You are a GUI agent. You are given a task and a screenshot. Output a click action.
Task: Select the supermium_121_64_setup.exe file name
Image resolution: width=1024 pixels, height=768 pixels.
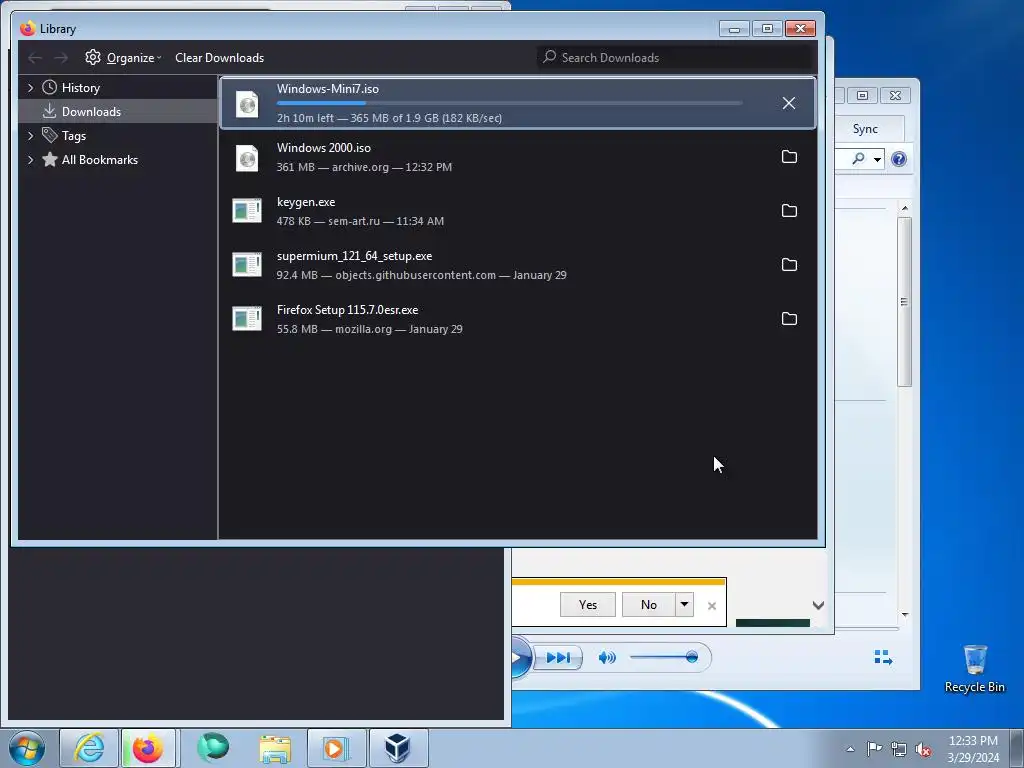(x=354, y=256)
